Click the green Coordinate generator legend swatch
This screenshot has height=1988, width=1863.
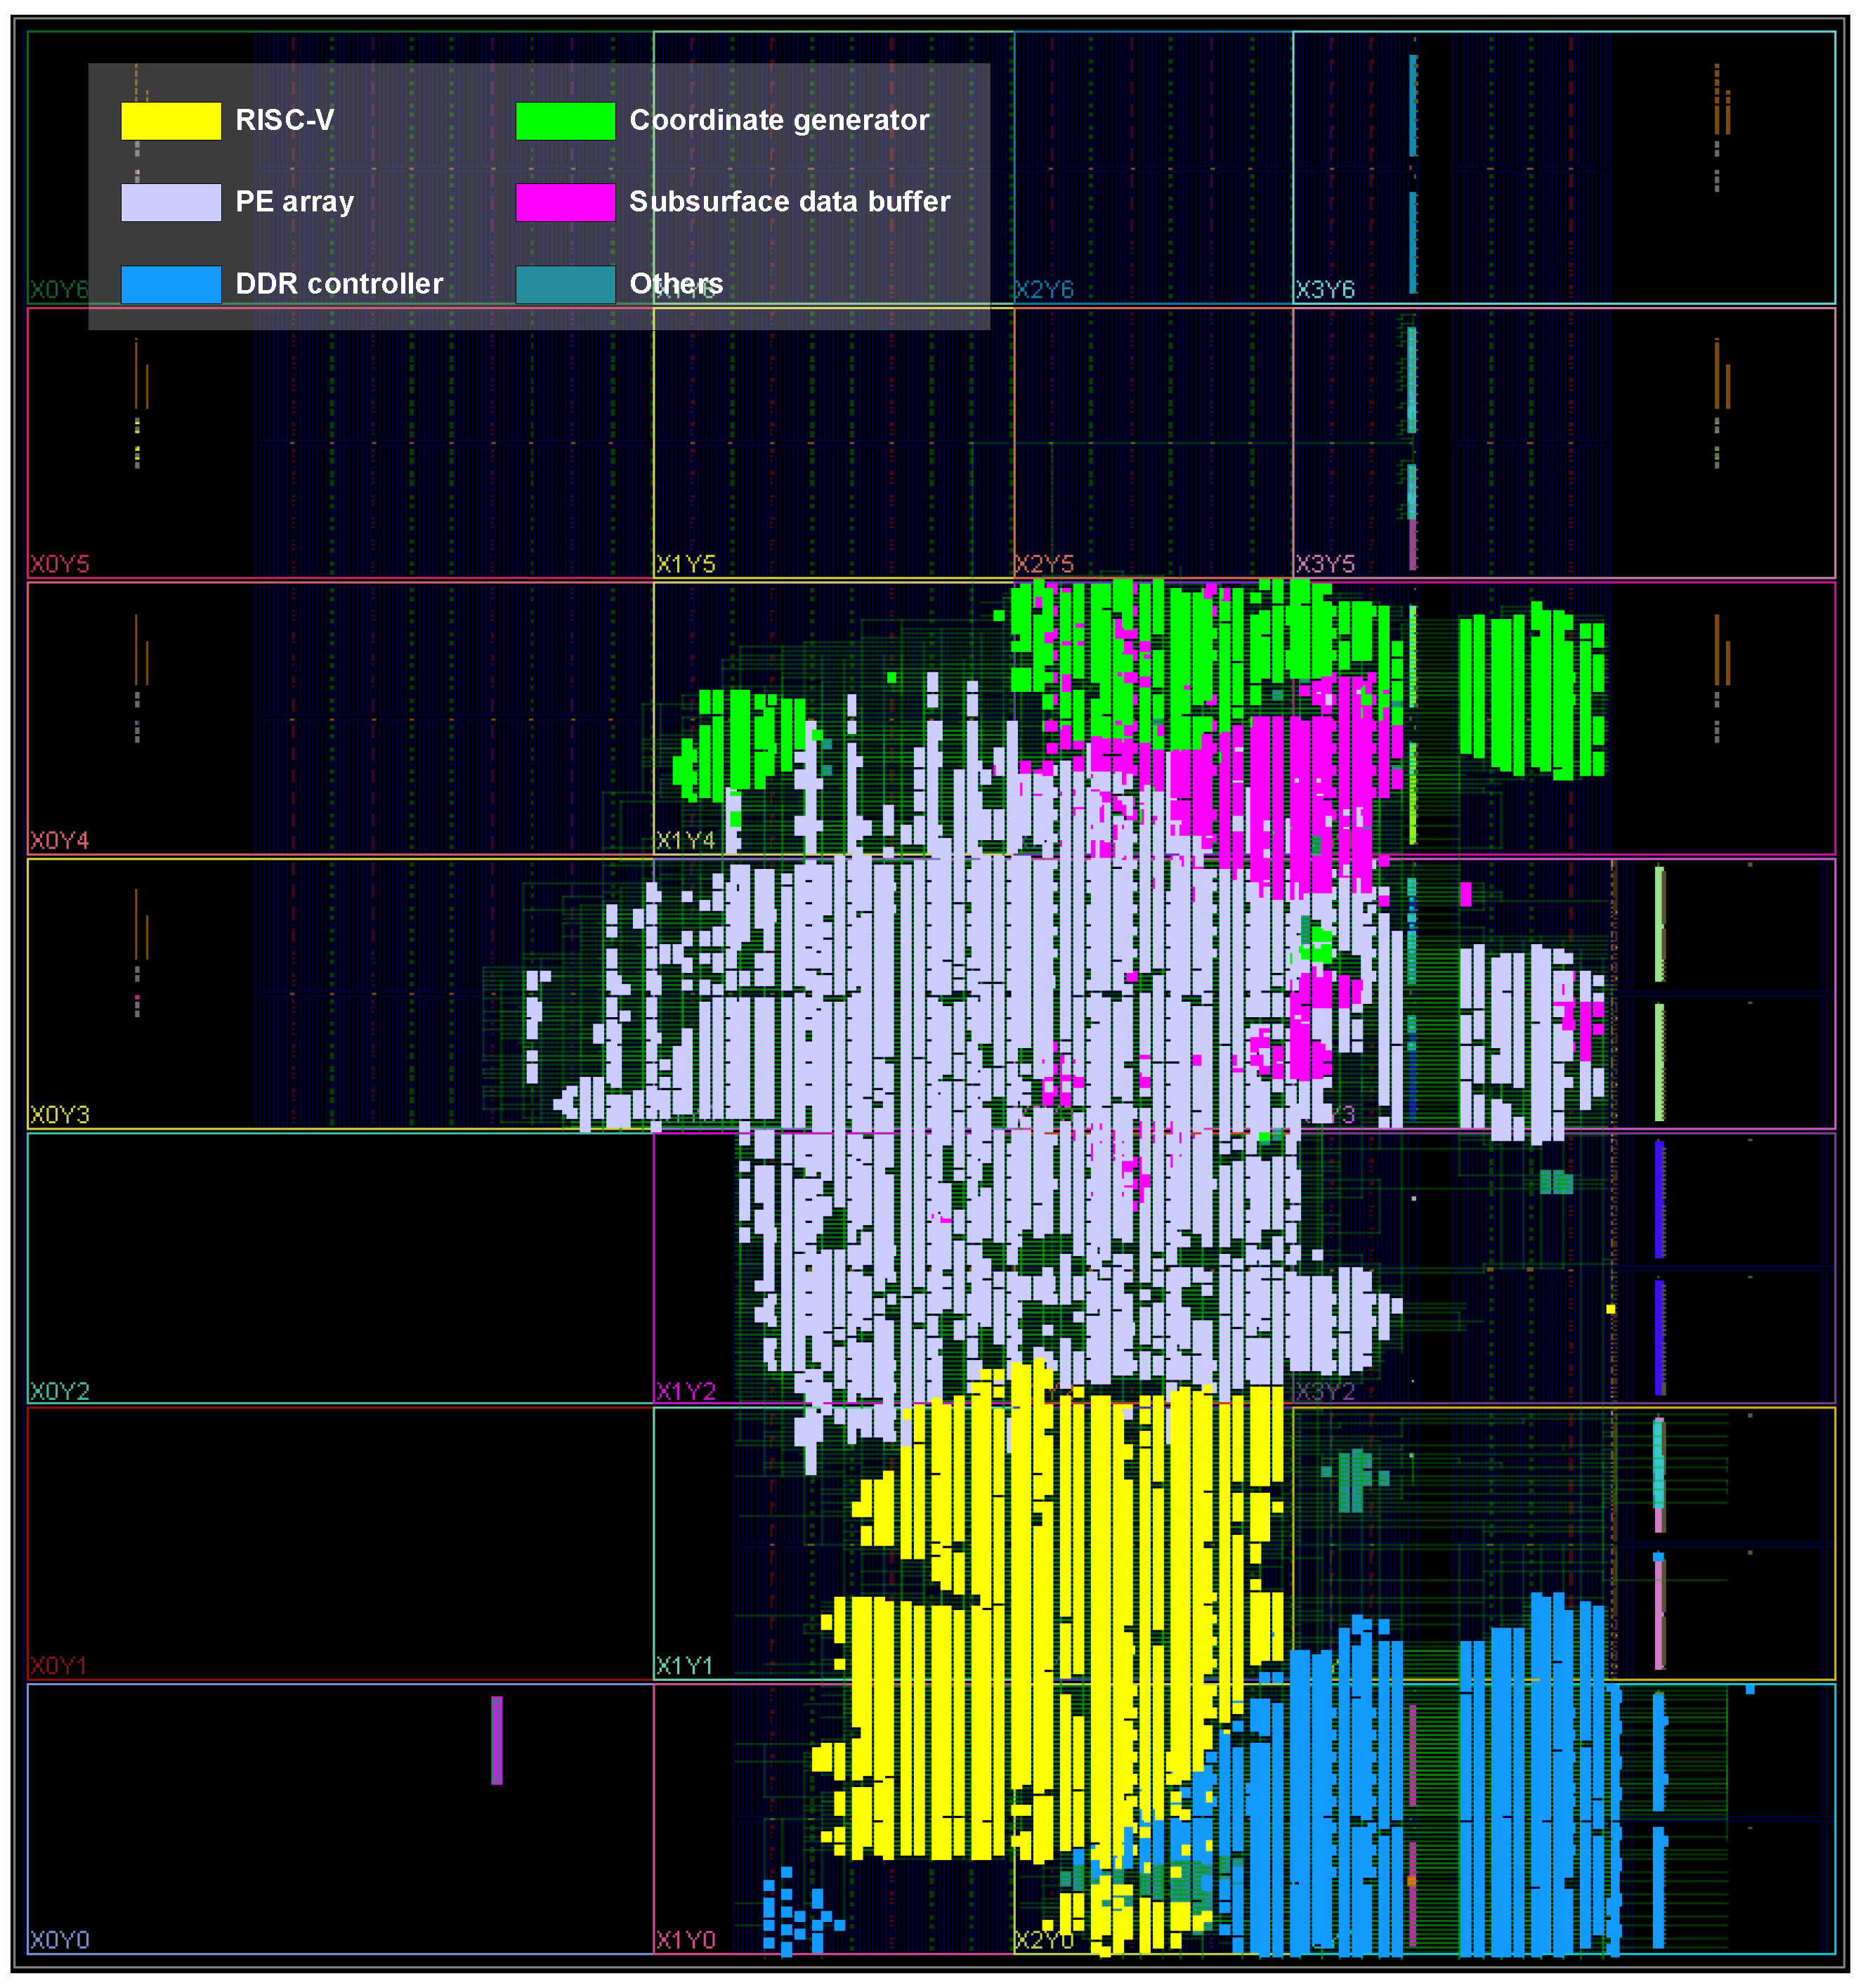pos(565,121)
